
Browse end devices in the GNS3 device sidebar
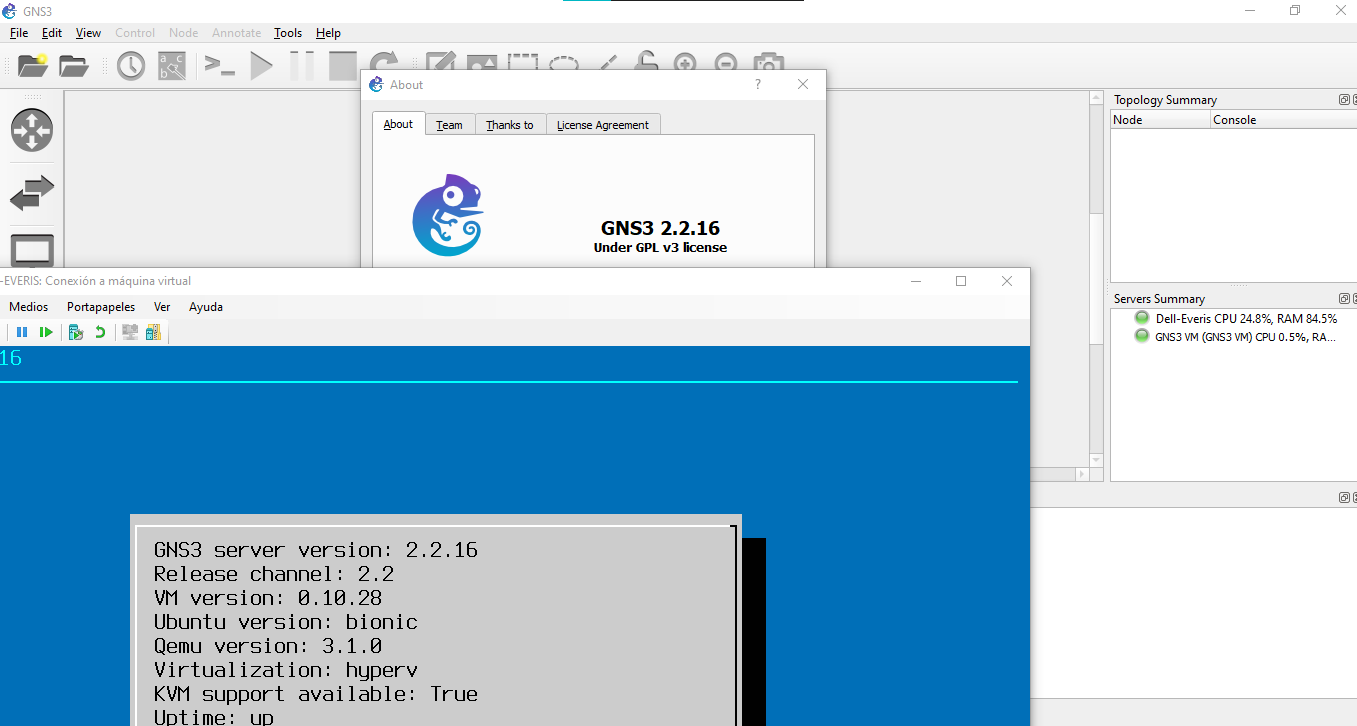click(32, 250)
